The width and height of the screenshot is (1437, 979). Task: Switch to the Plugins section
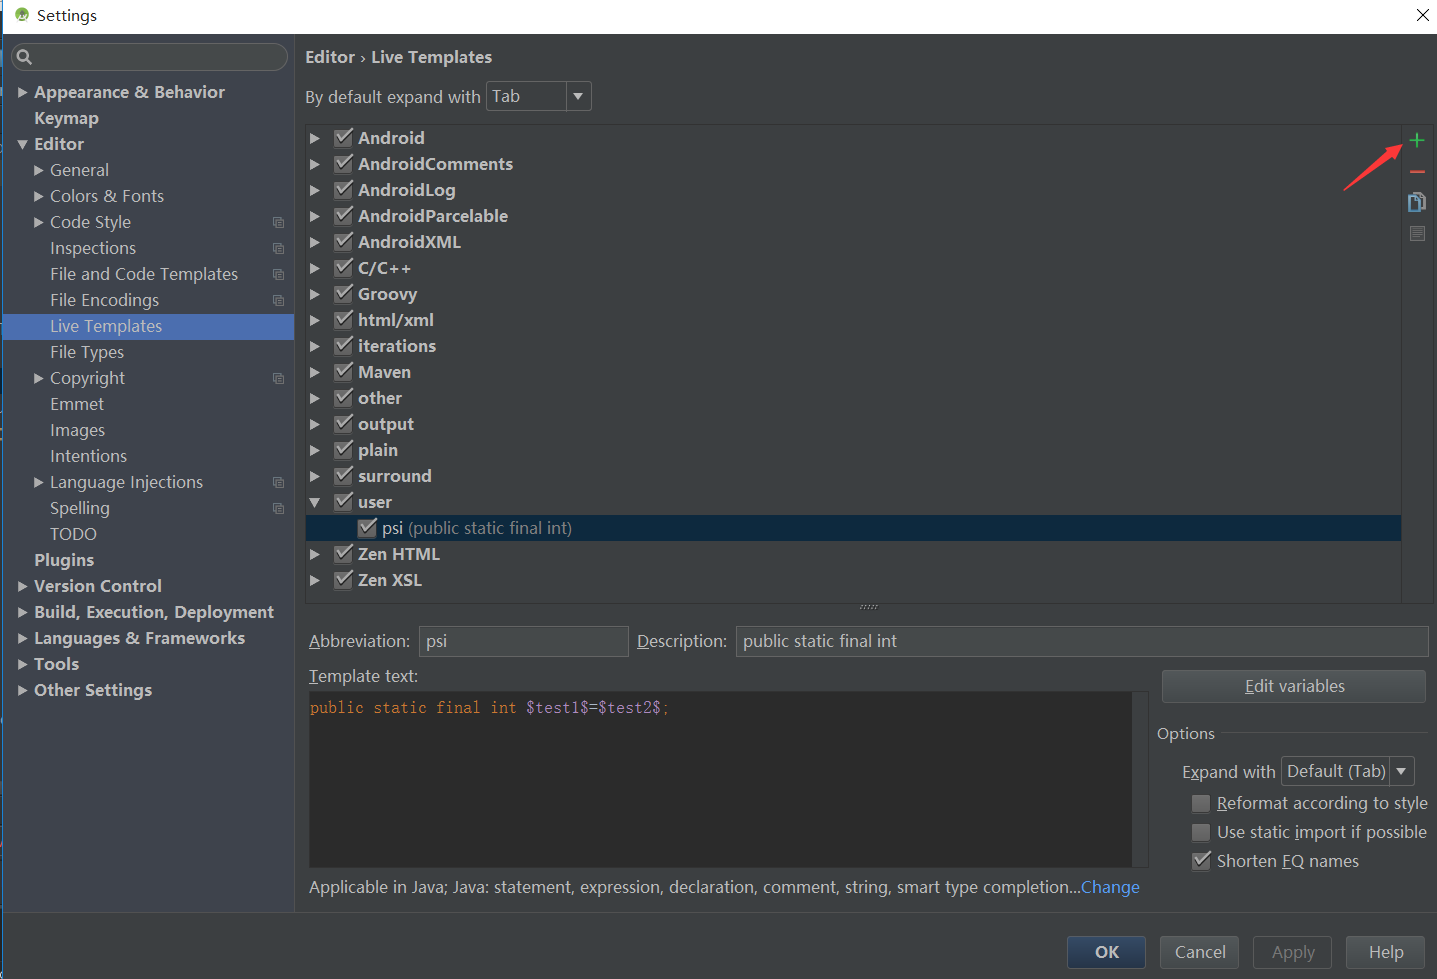click(64, 560)
